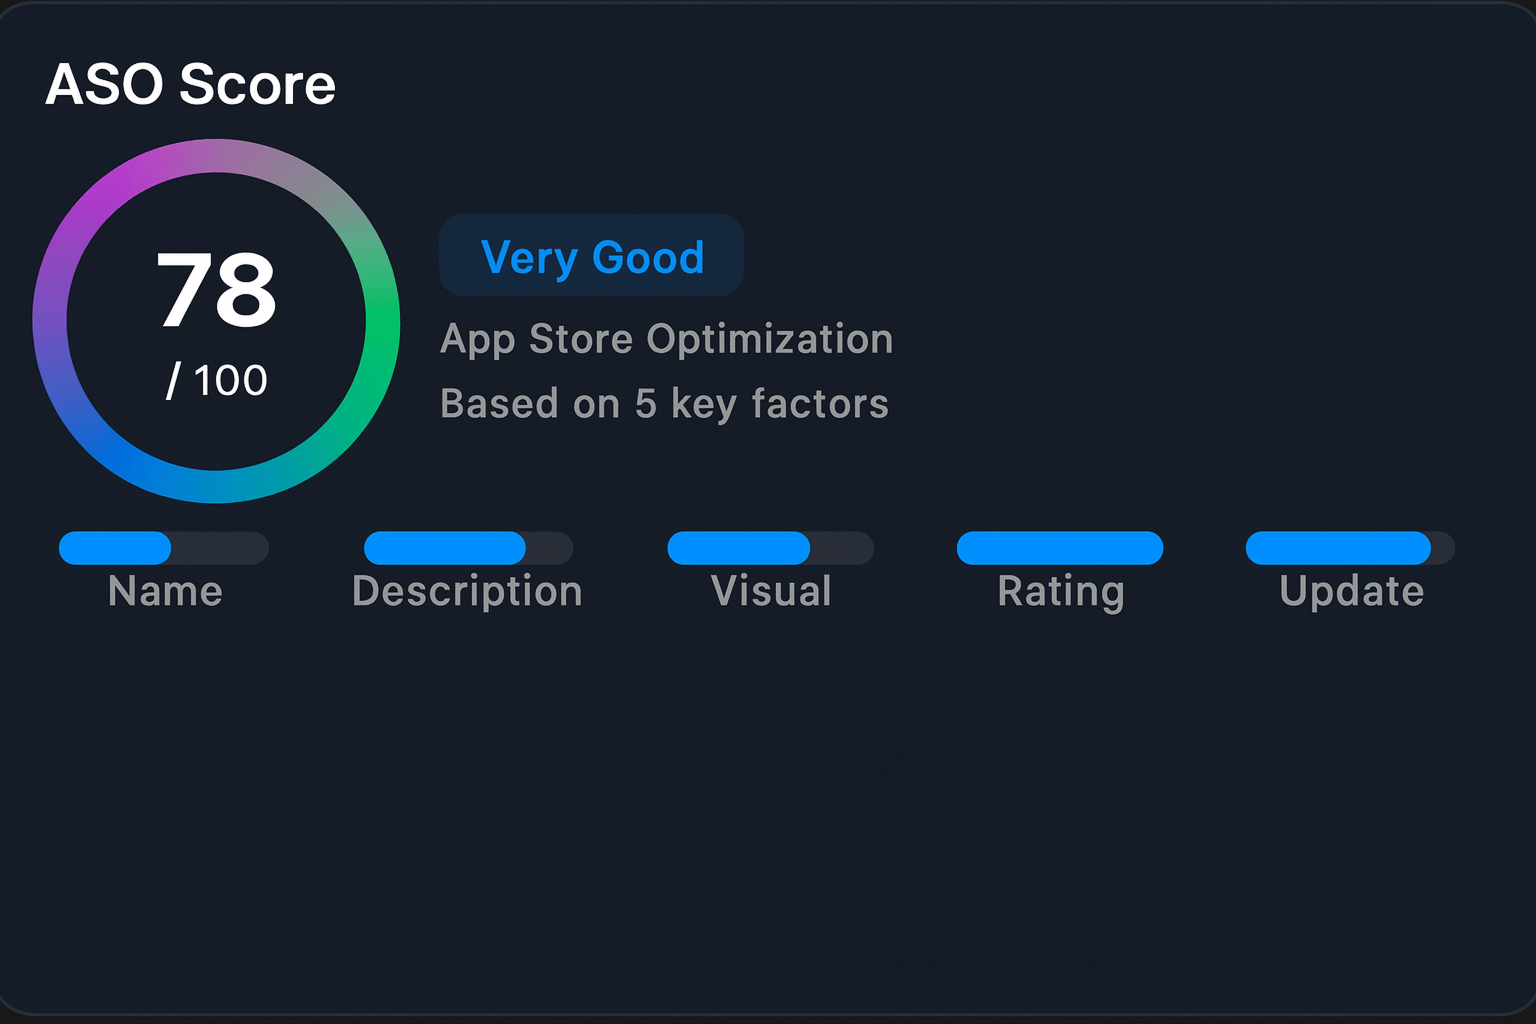Select the Description factor label

(467, 591)
